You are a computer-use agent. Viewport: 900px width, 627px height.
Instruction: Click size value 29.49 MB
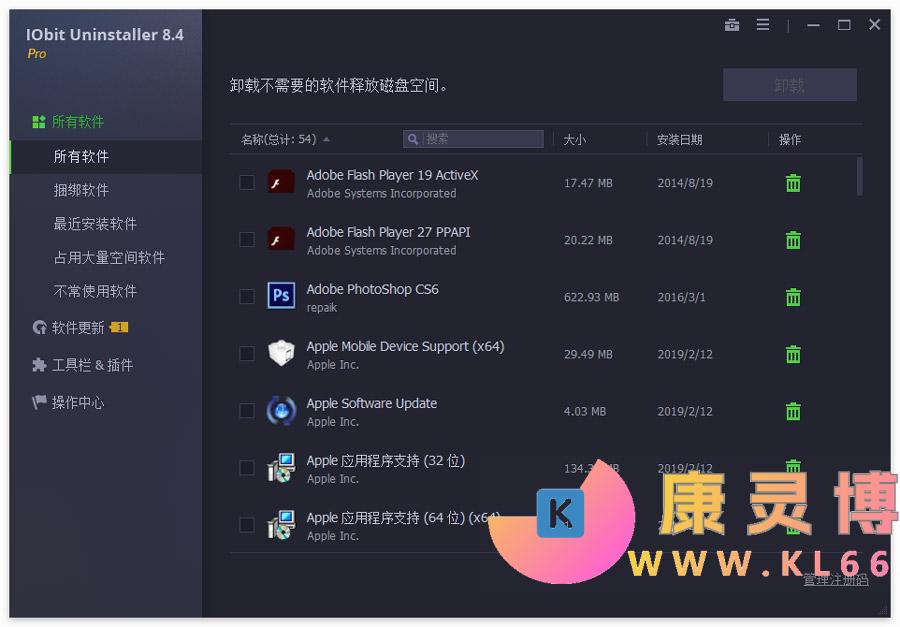(x=588, y=354)
